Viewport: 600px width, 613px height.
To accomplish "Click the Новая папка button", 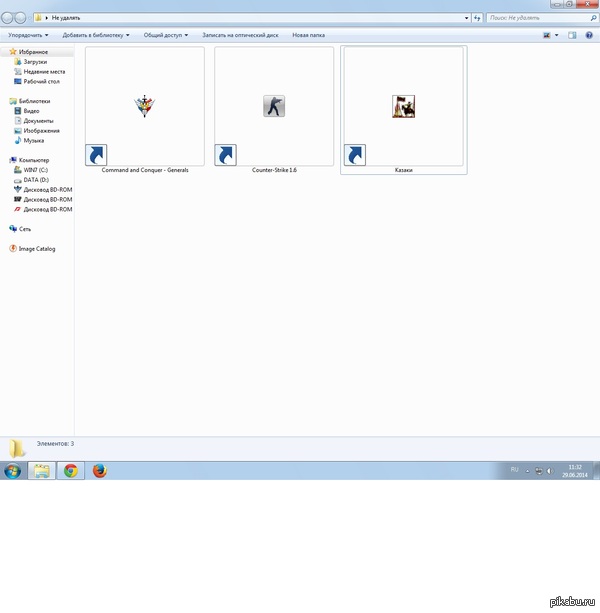I will pos(308,35).
